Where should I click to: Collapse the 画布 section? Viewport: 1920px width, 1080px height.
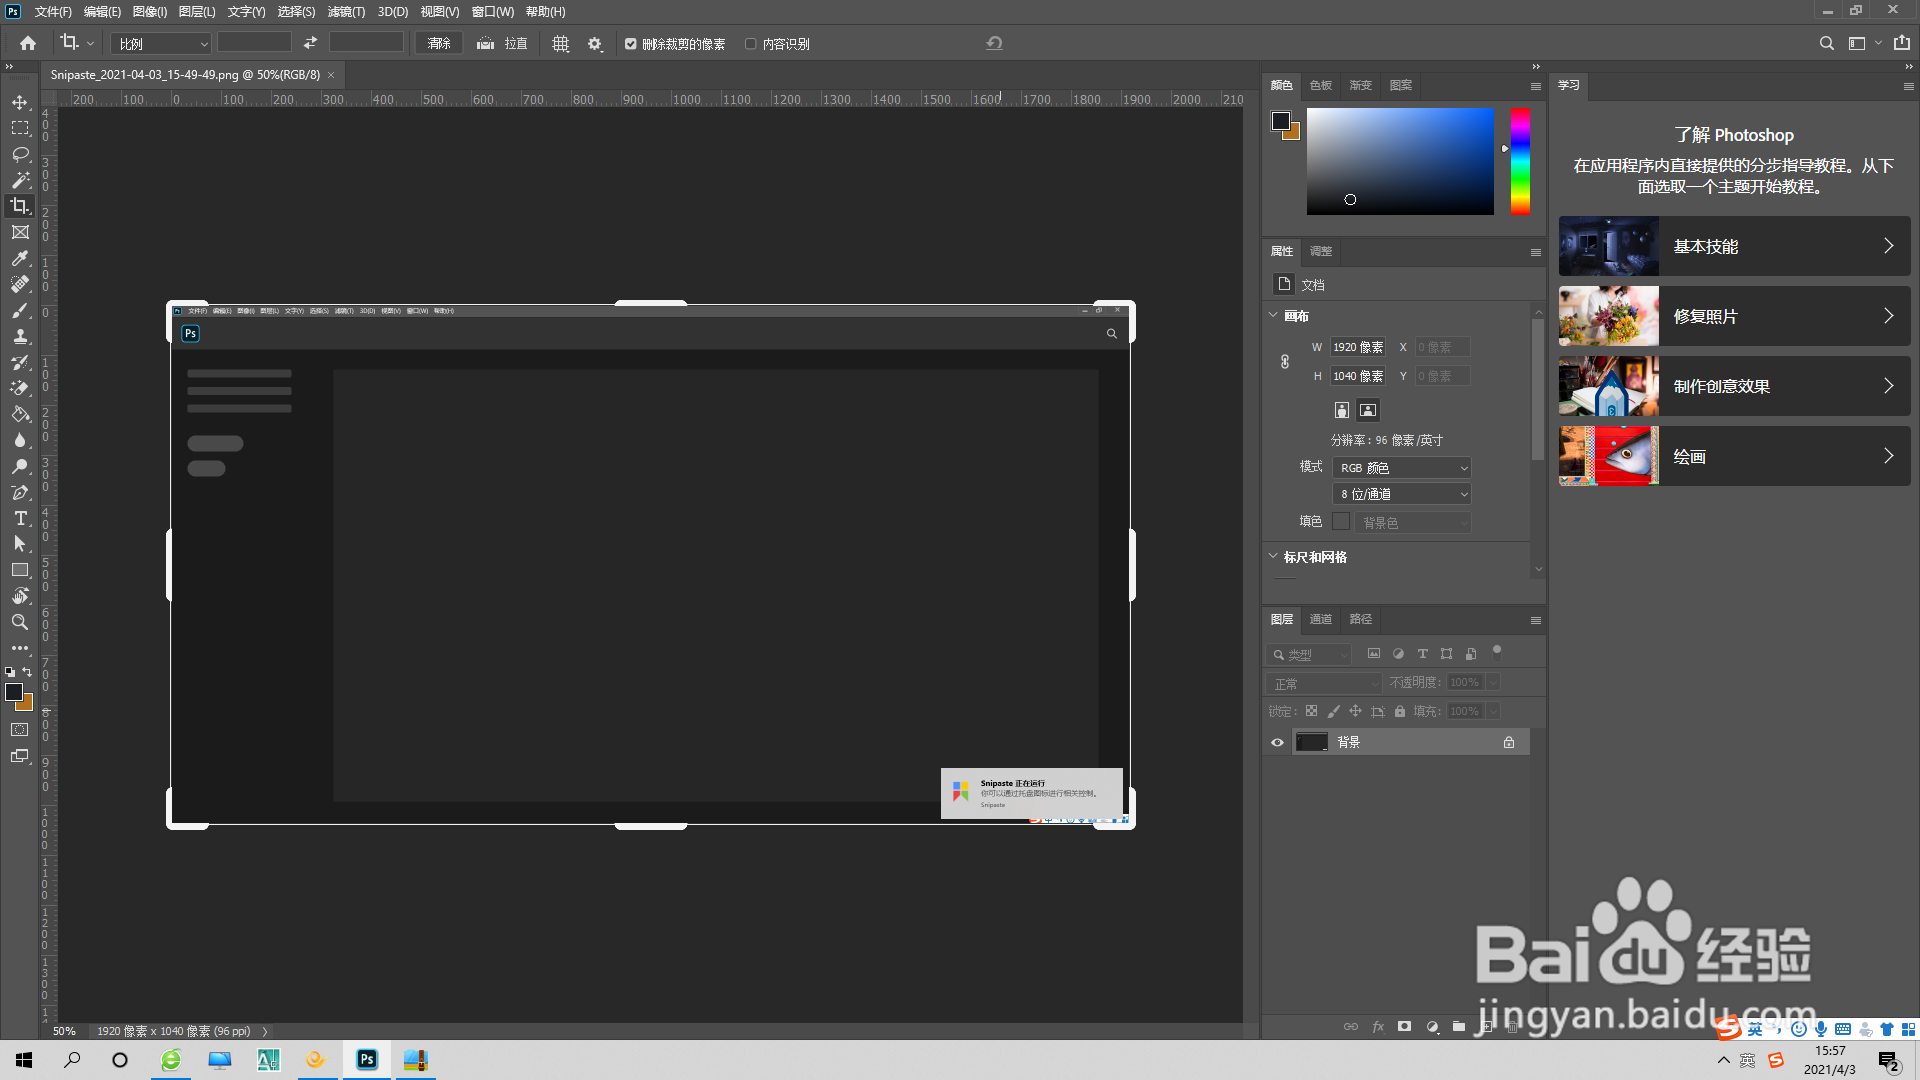1273,316
